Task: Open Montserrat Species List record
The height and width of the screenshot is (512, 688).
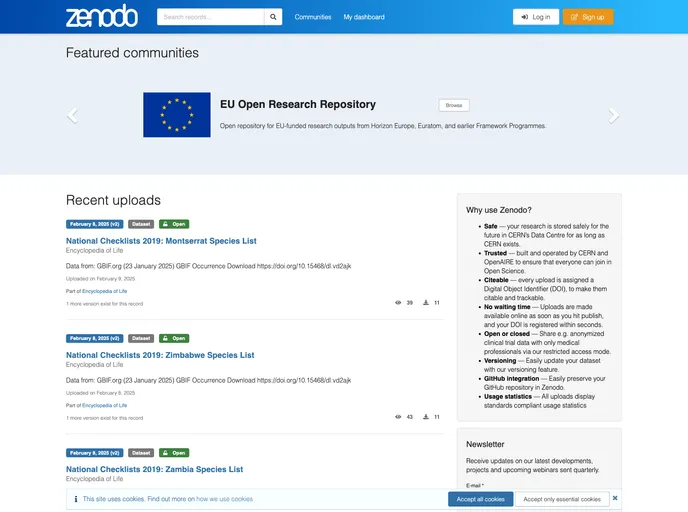Action: [161, 241]
